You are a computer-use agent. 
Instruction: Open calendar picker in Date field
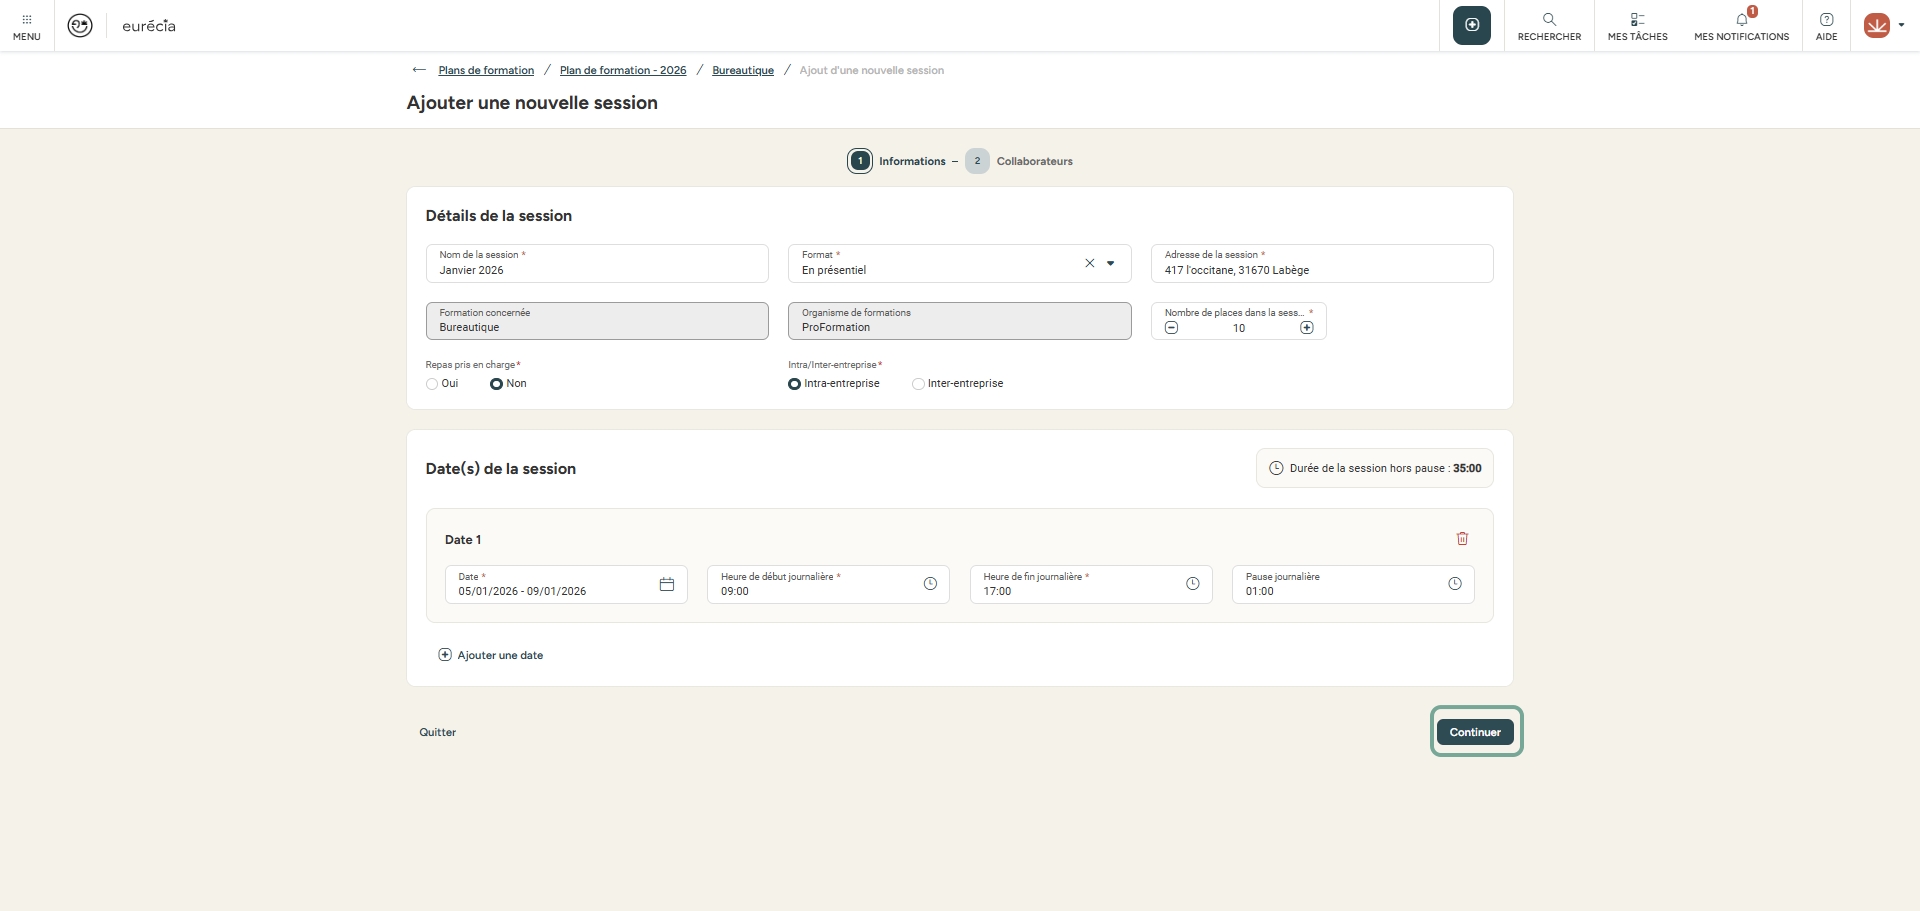click(667, 584)
